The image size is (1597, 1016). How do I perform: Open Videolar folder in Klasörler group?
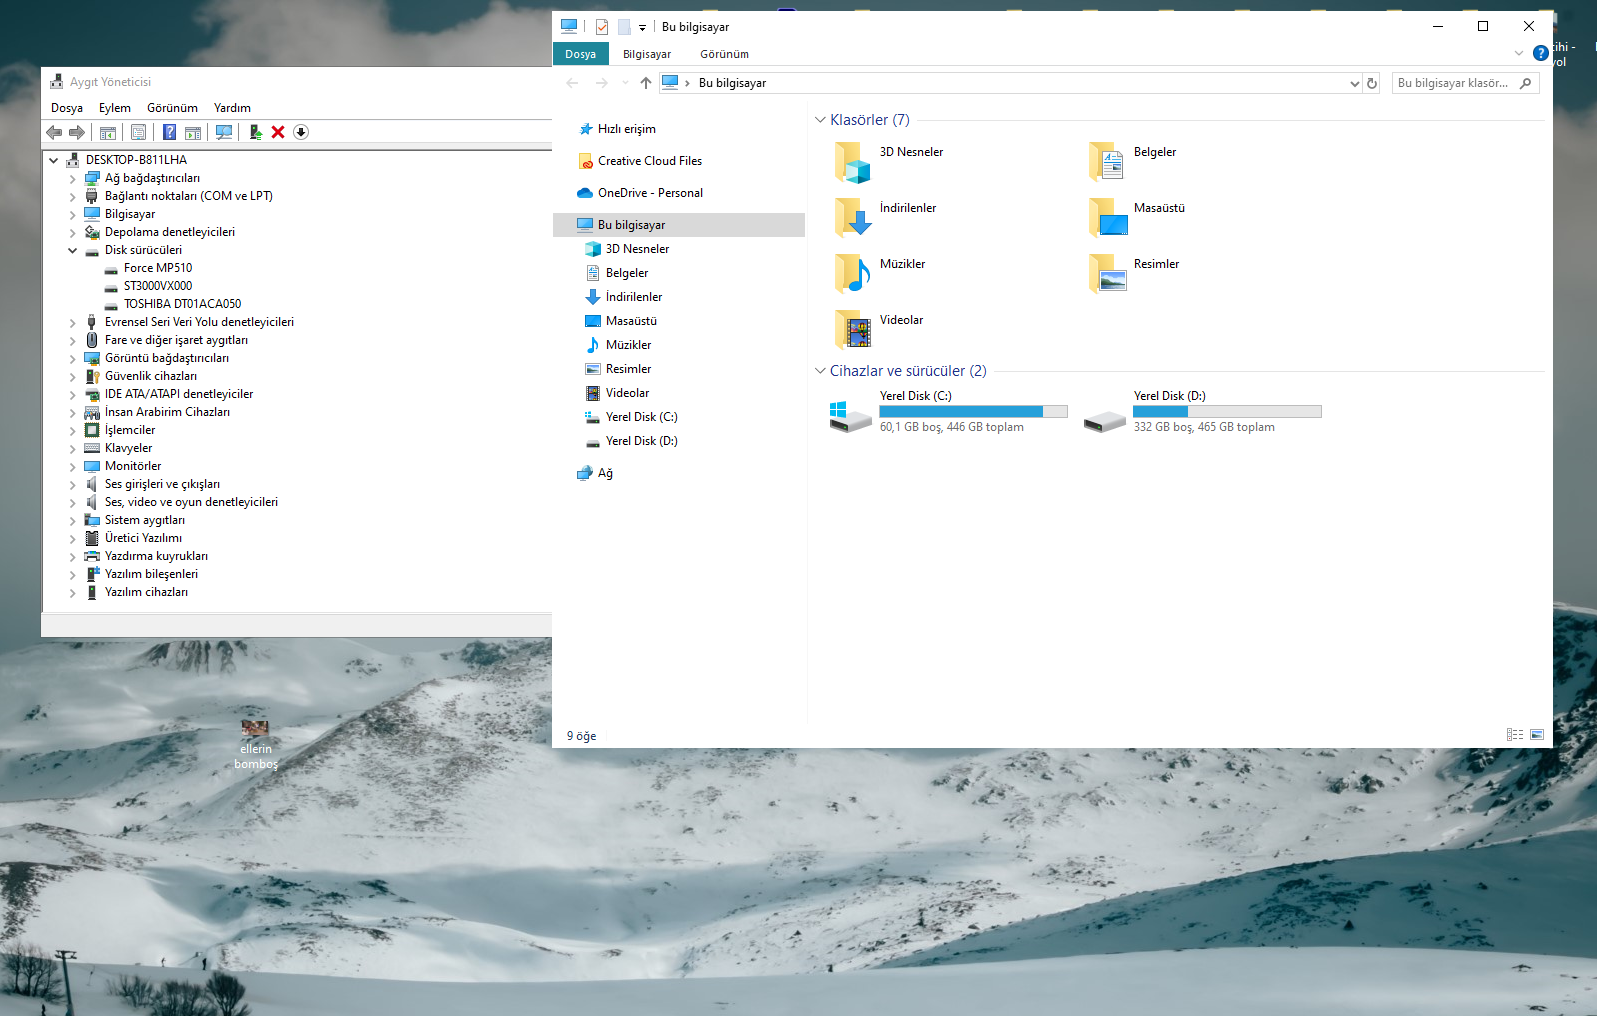click(879, 330)
